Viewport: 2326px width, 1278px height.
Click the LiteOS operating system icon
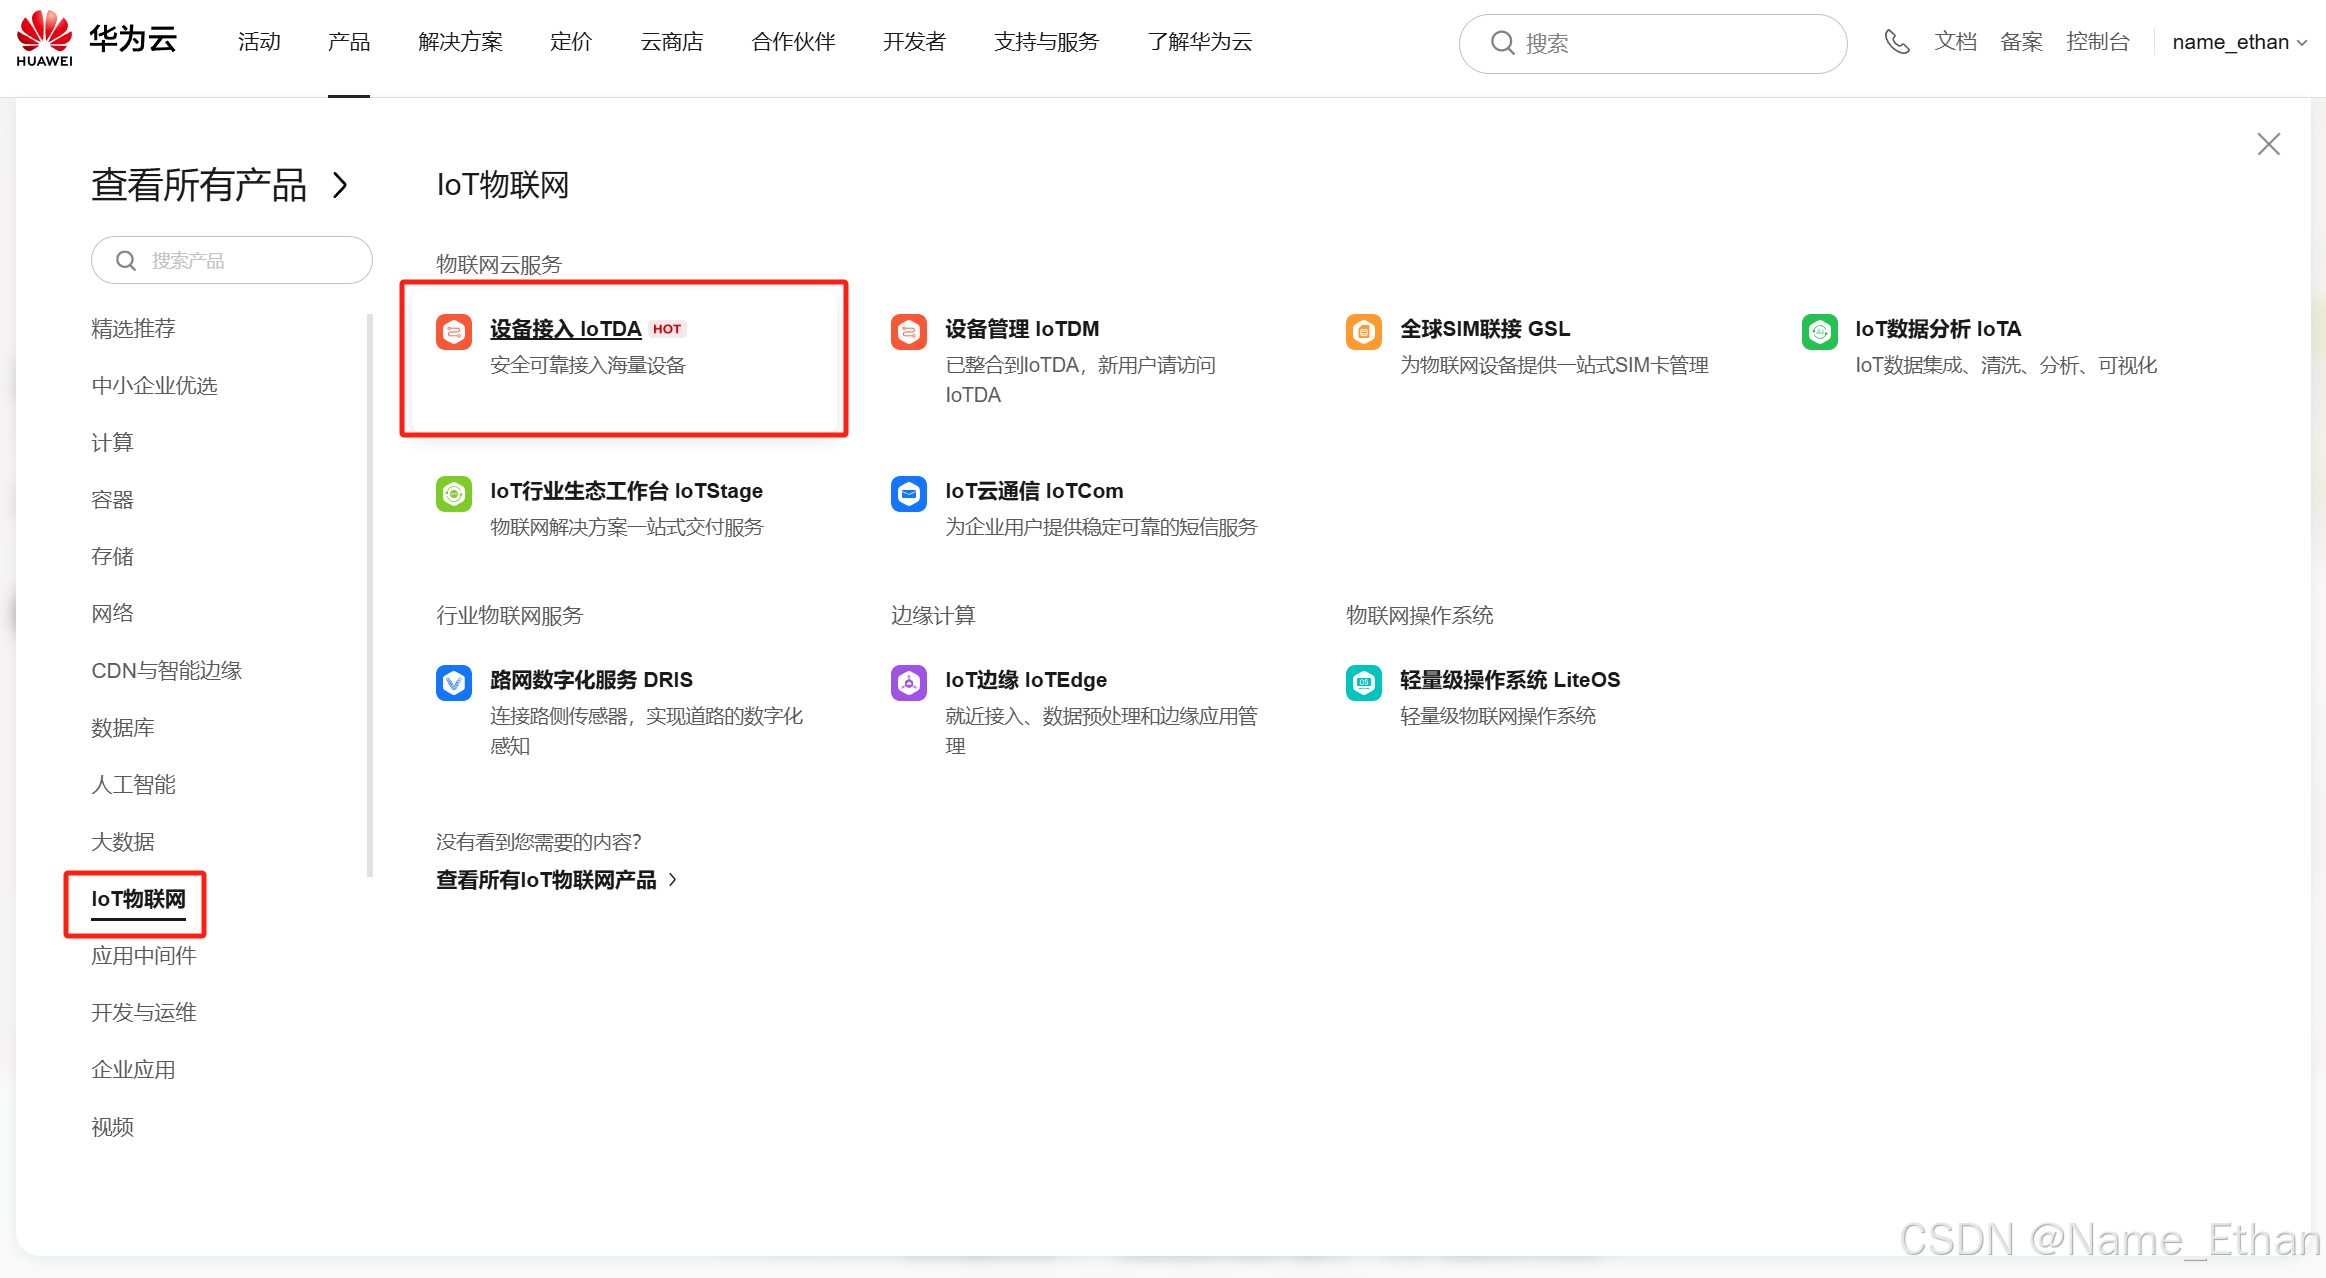[x=1363, y=682]
